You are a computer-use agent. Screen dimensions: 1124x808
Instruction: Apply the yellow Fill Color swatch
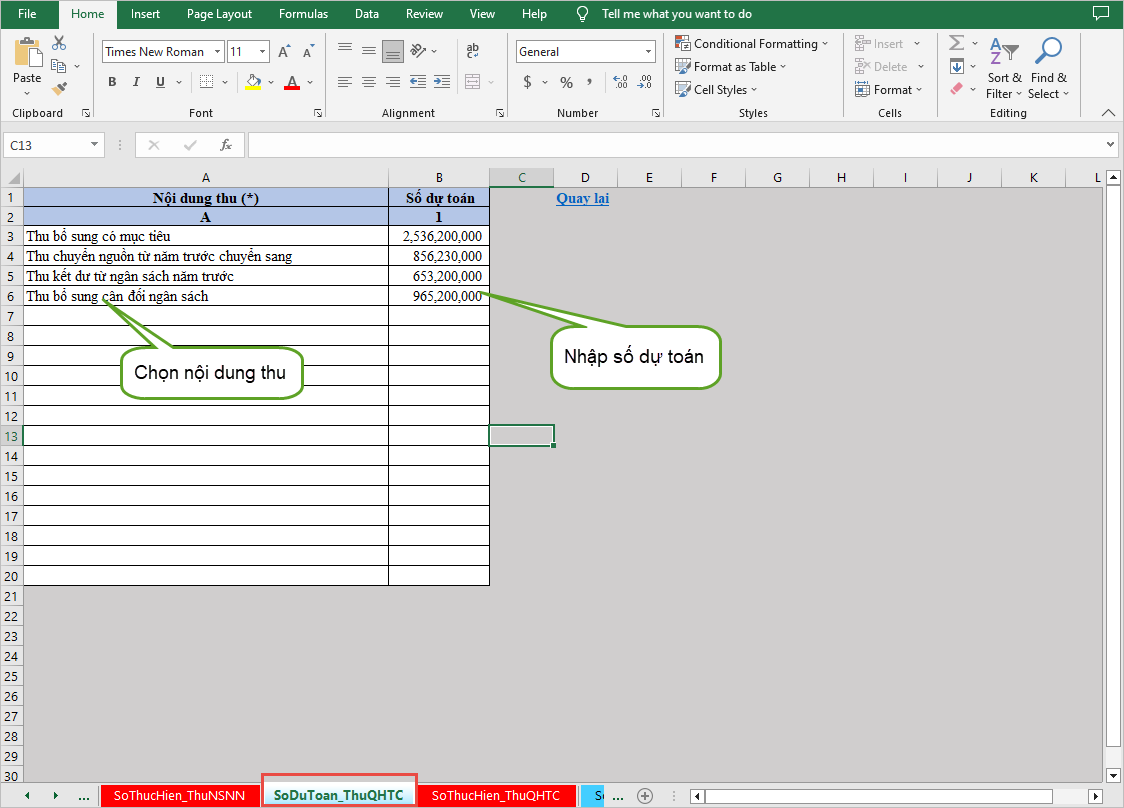tap(254, 82)
